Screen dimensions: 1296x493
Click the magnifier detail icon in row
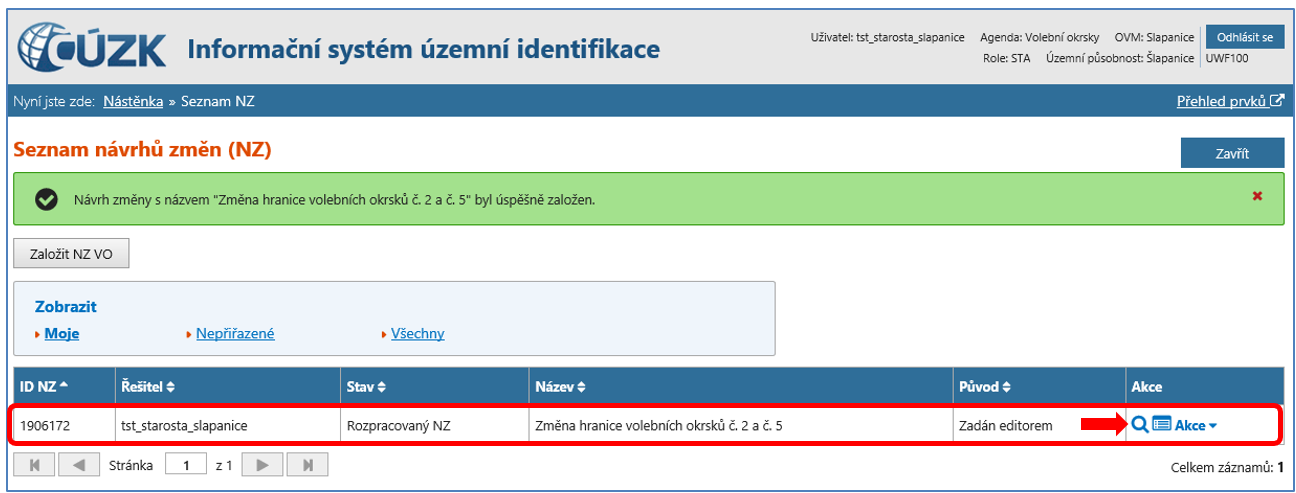coord(1138,425)
